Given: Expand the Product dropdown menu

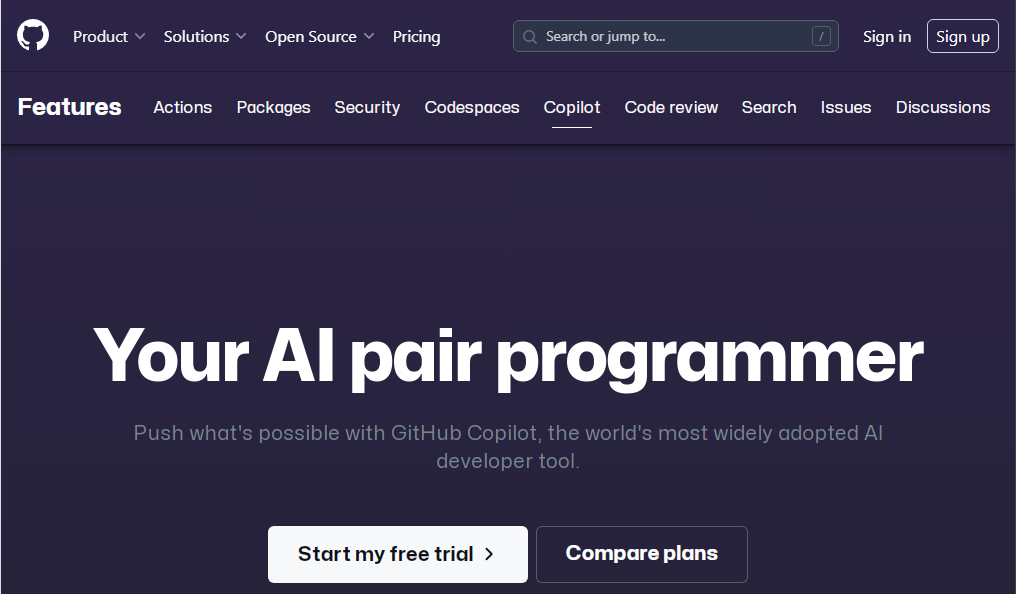Looking at the screenshot, I should pyautogui.click(x=109, y=36).
